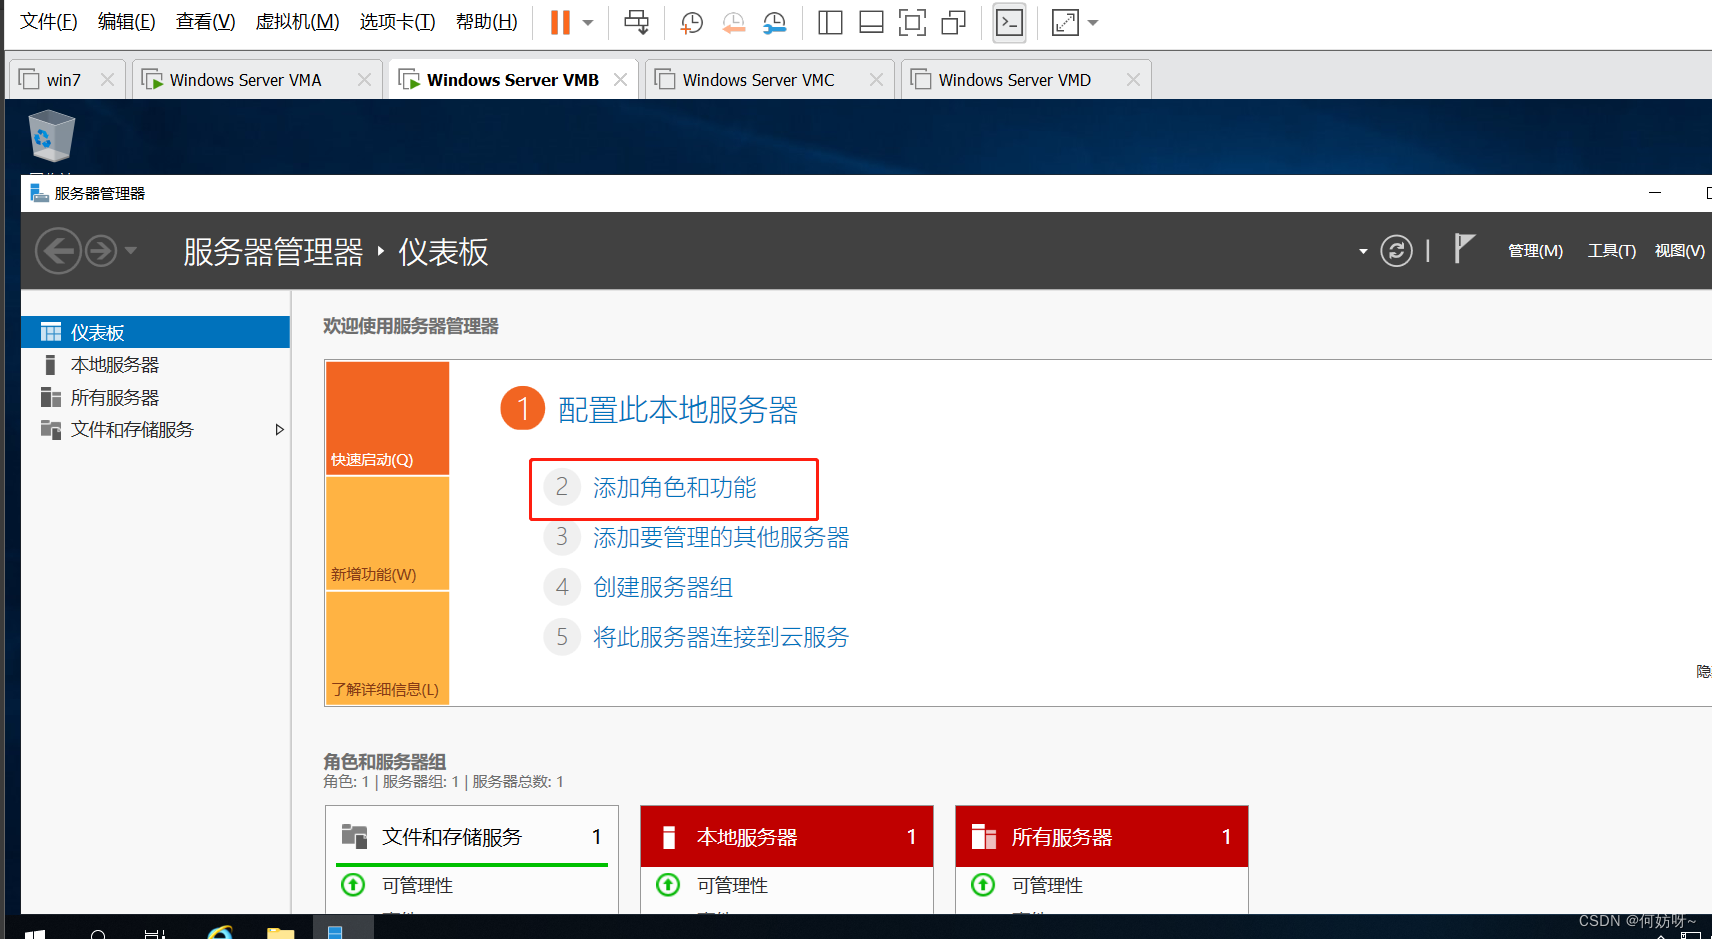Image resolution: width=1712 pixels, height=939 pixels.
Task: Click the 将此服务器连接到云服务 link
Action: pyautogui.click(x=721, y=637)
